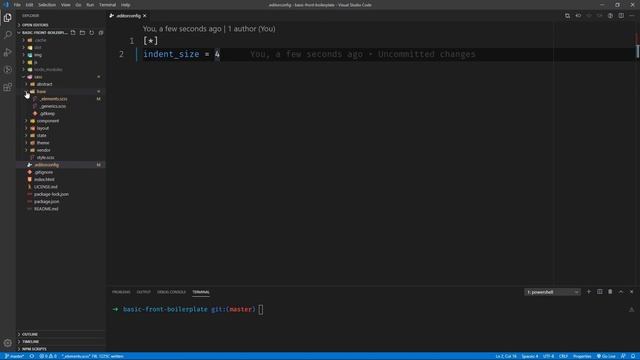The height and width of the screenshot is (360, 640).
Task: Split the terminal panel
Action: click(x=600, y=292)
